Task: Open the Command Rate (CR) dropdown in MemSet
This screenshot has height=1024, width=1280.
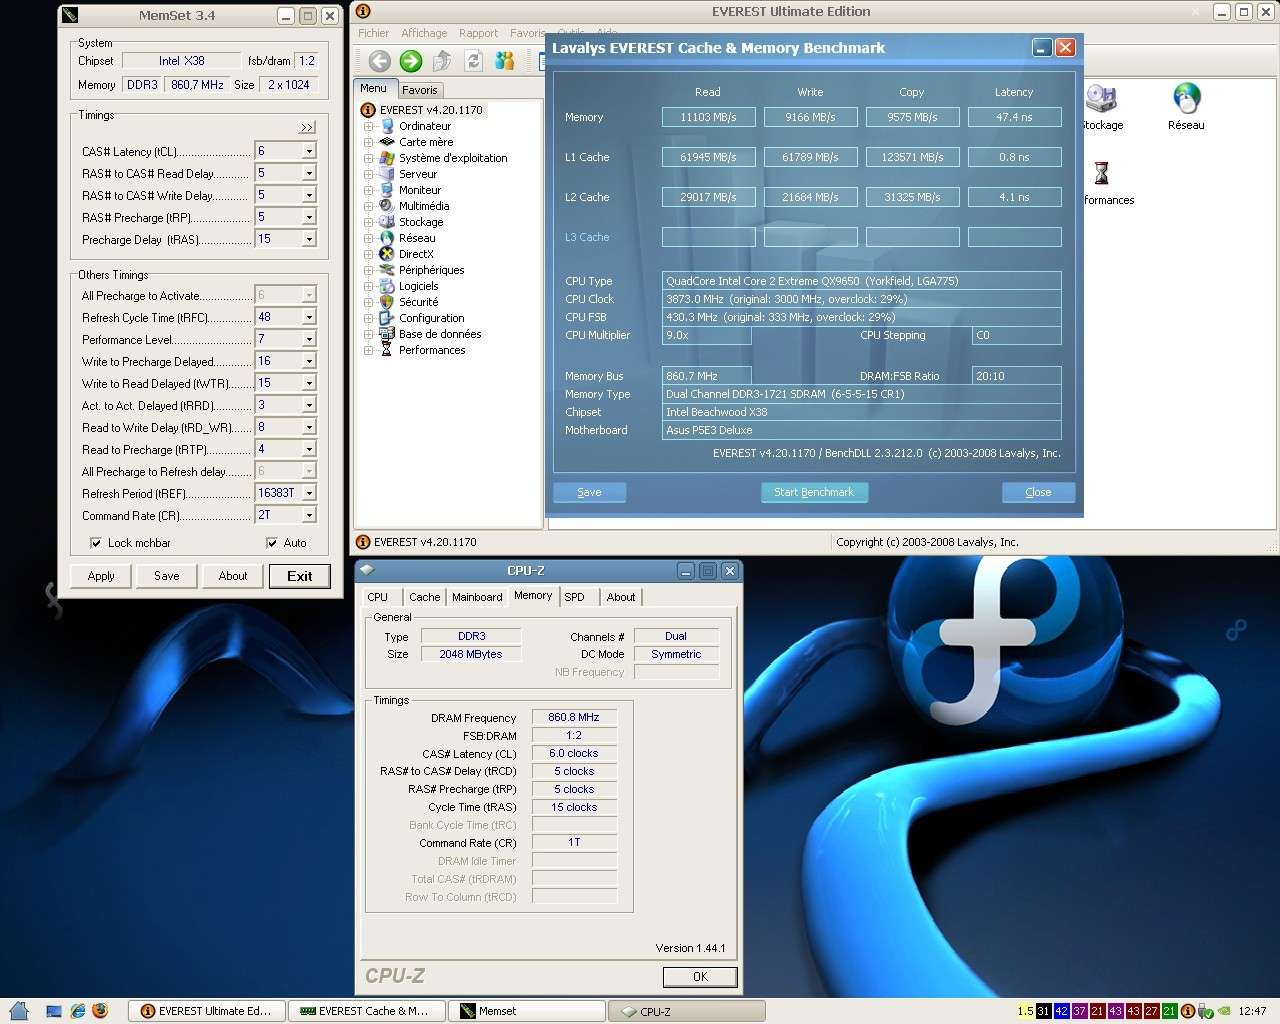Action: pos(309,515)
